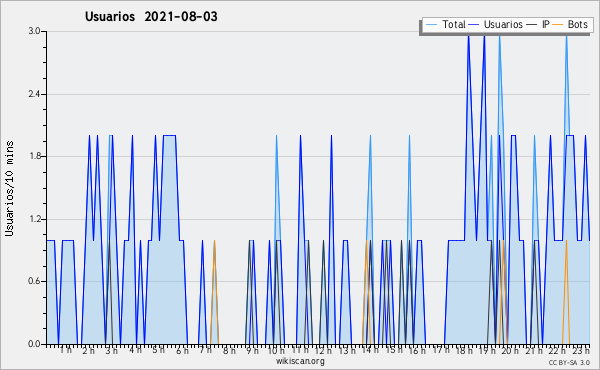Click the orange Bots legend line
The width and height of the screenshot is (600, 370).
(x=558, y=25)
